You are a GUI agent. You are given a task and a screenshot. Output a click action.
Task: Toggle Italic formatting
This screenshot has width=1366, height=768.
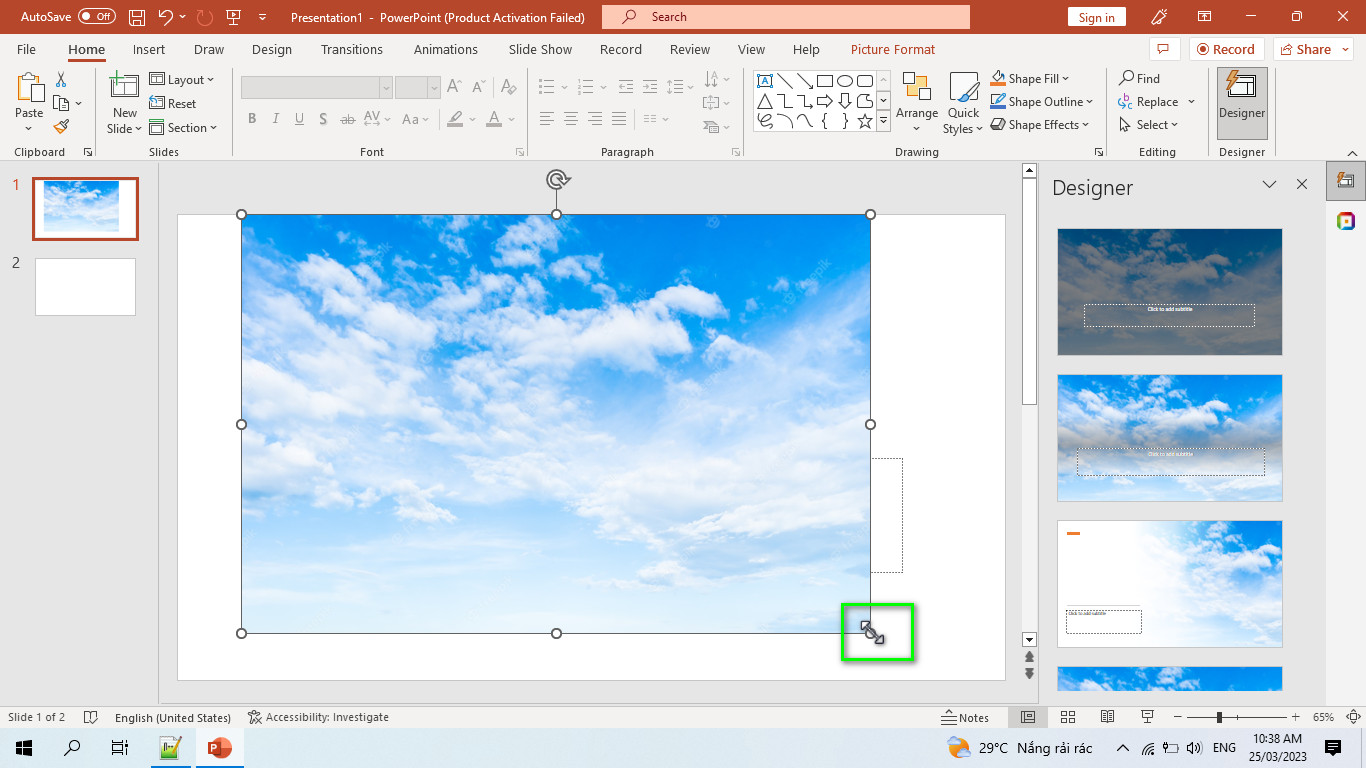click(x=276, y=119)
